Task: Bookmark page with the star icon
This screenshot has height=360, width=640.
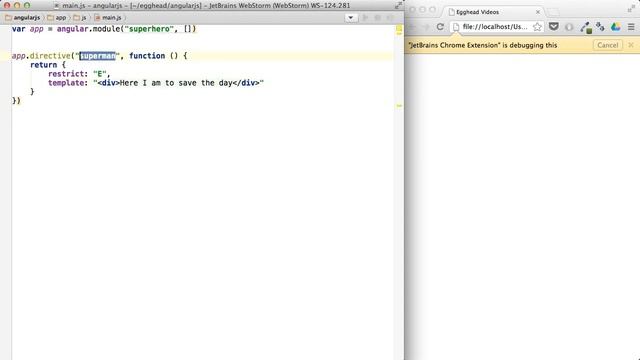Action: point(537,27)
